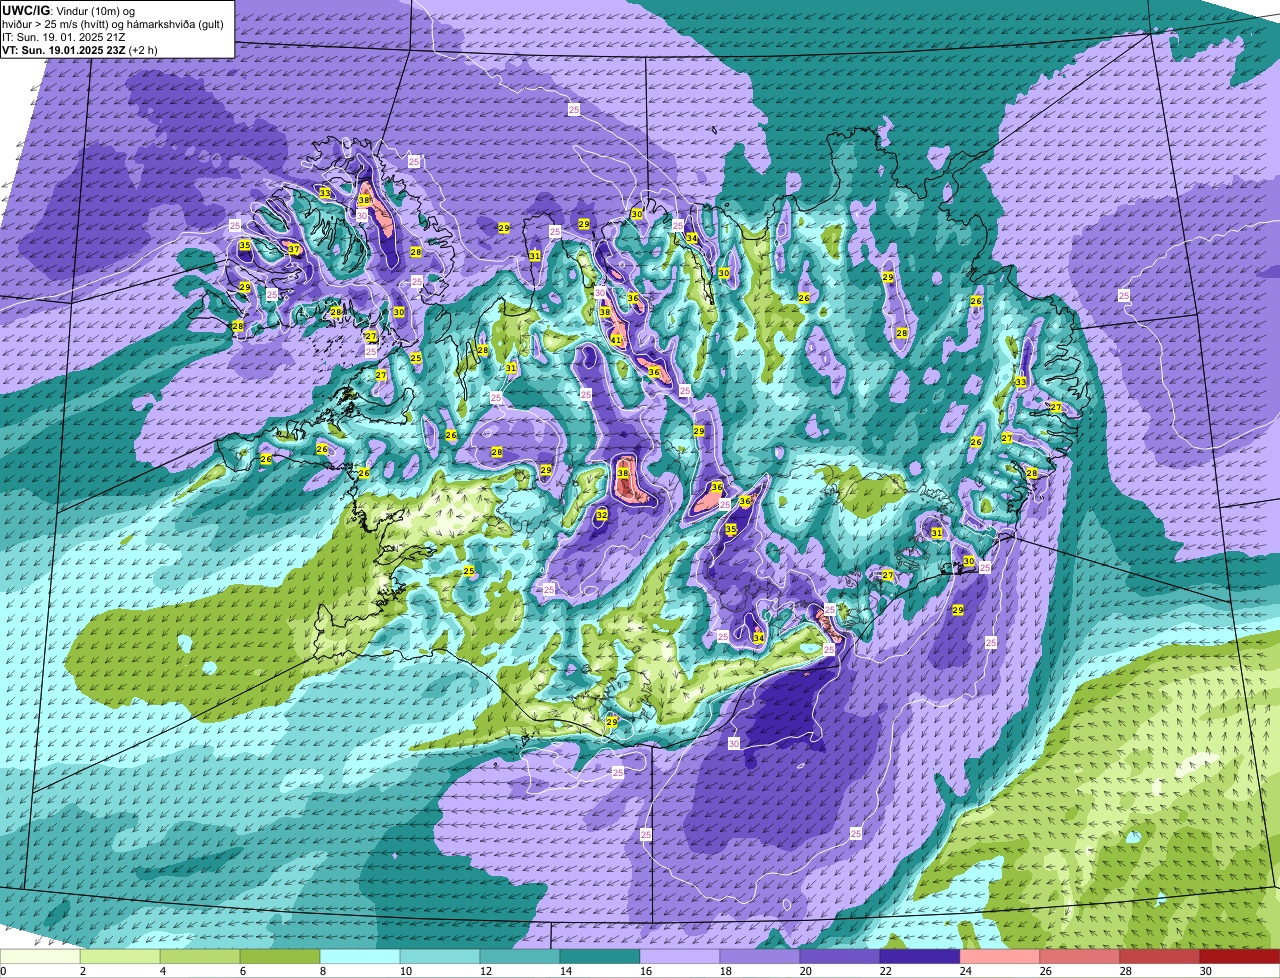Select the pale cyan 8–10 legend swatch
This screenshot has height=978, width=1280.
point(360,957)
